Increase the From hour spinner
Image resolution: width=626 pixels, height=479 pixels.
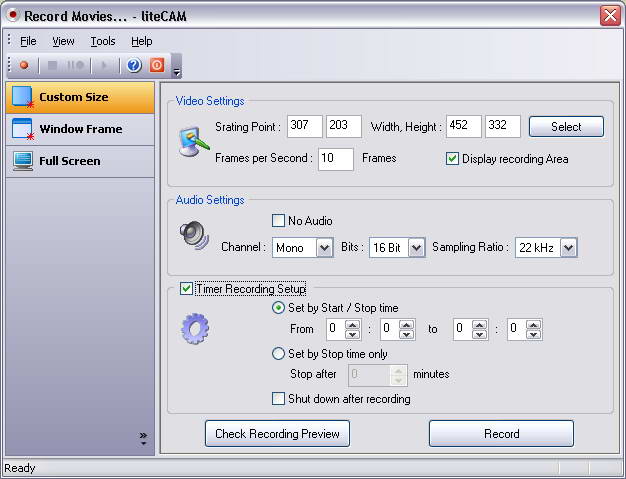[x=353, y=325]
